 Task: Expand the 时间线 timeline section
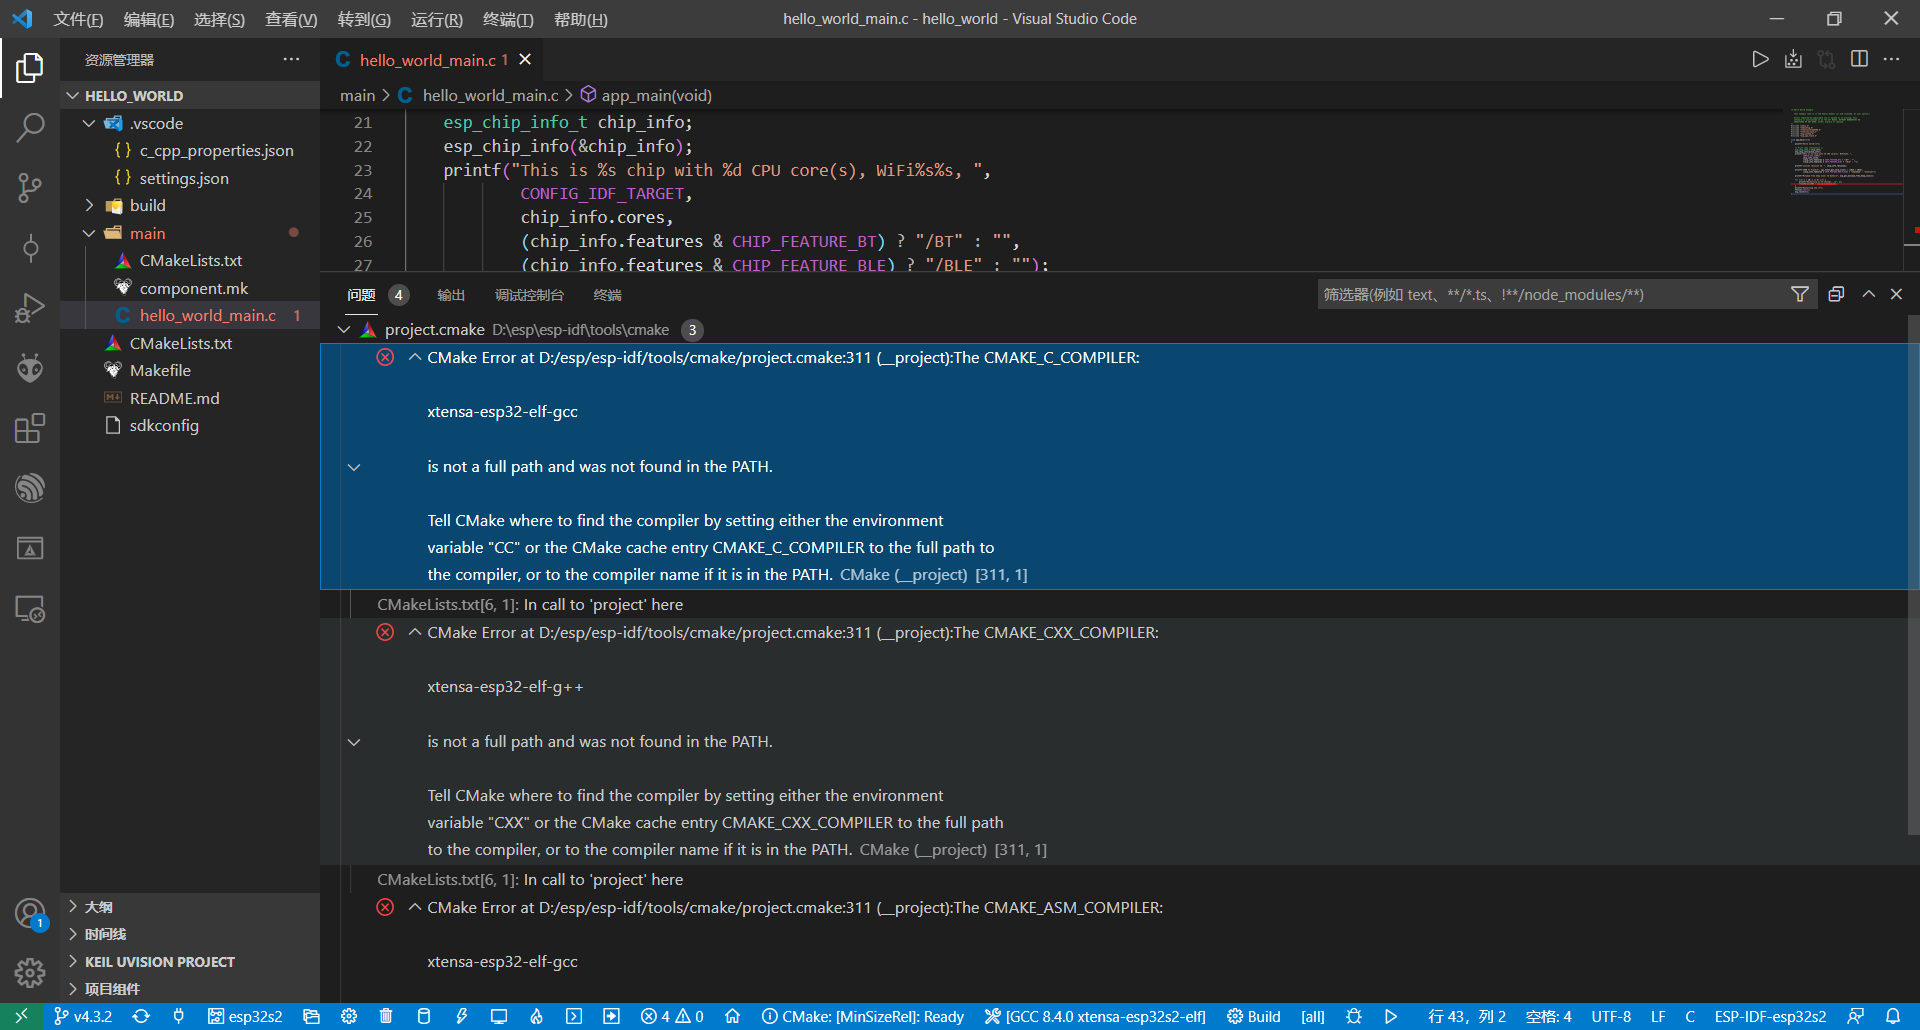(x=73, y=934)
